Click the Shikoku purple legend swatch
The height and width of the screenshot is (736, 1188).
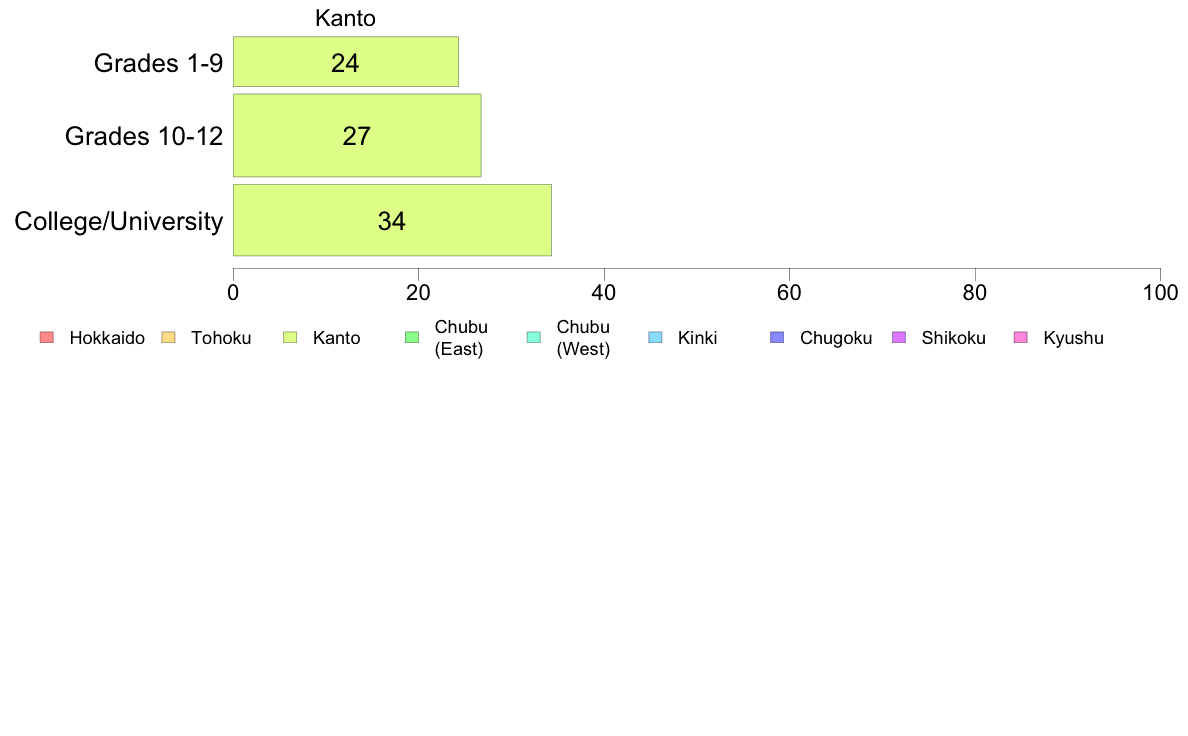(899, 337)
